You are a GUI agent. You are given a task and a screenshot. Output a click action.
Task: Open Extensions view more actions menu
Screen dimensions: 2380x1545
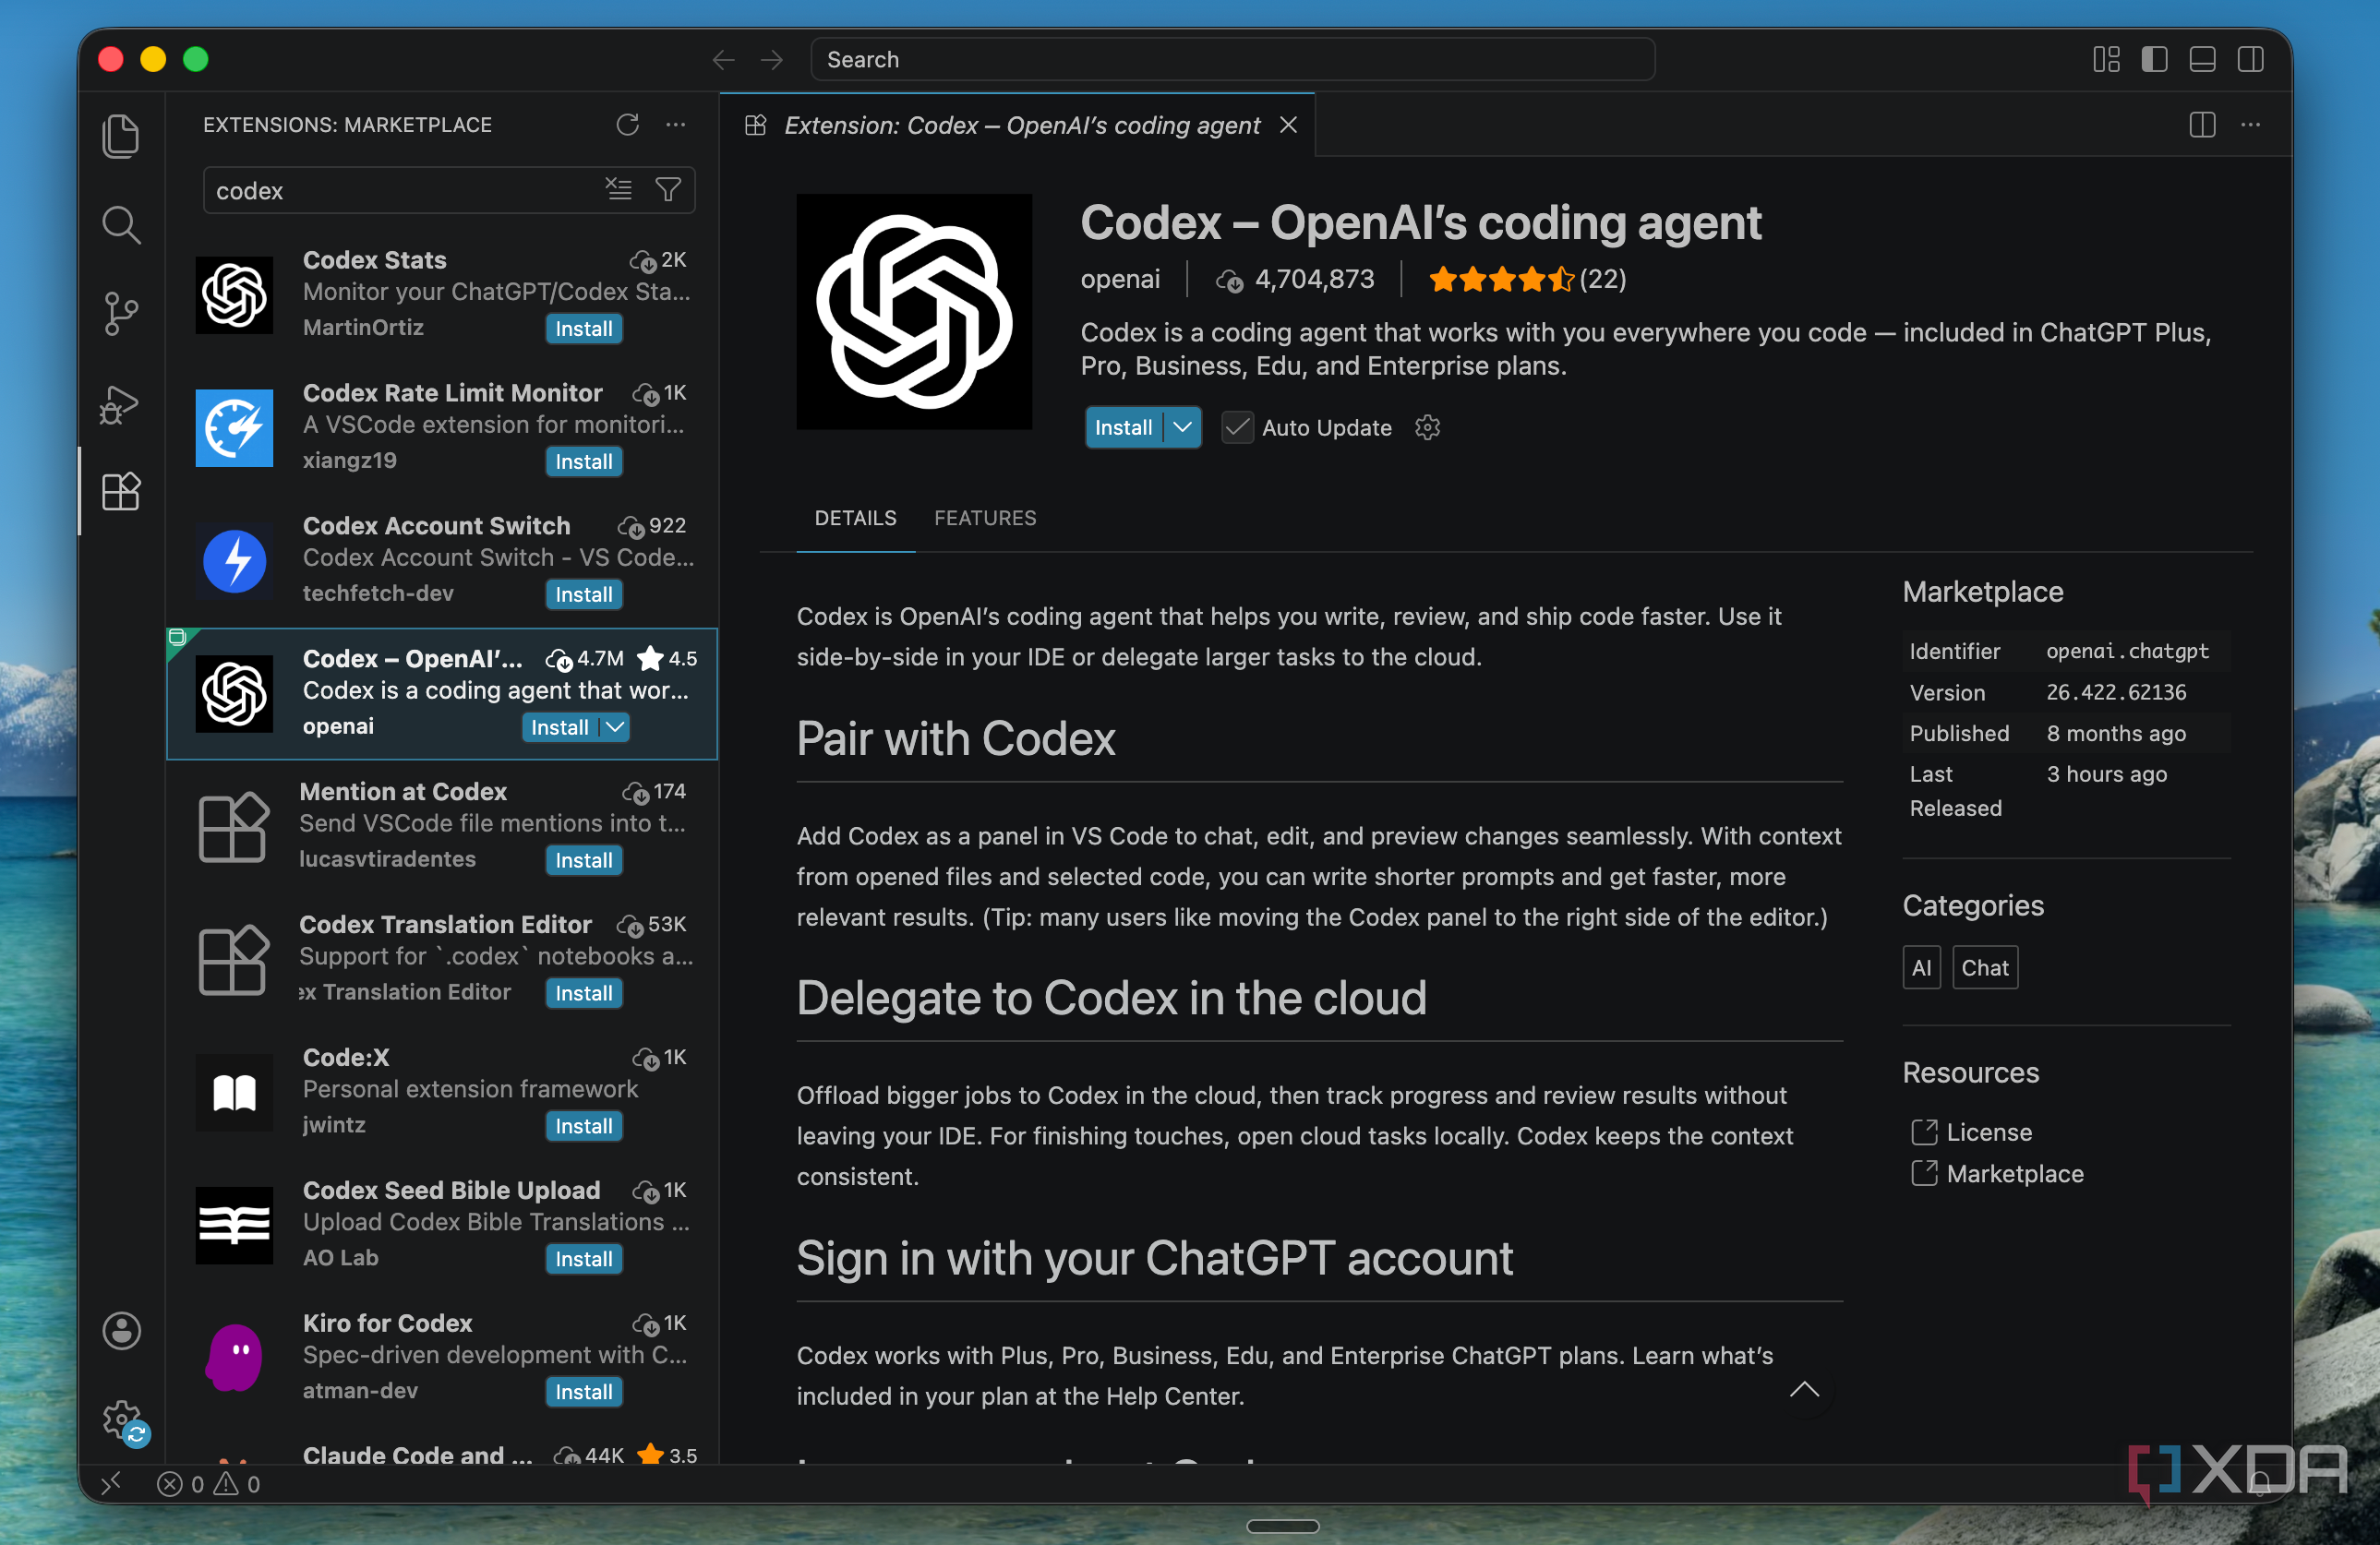[676, 125]
